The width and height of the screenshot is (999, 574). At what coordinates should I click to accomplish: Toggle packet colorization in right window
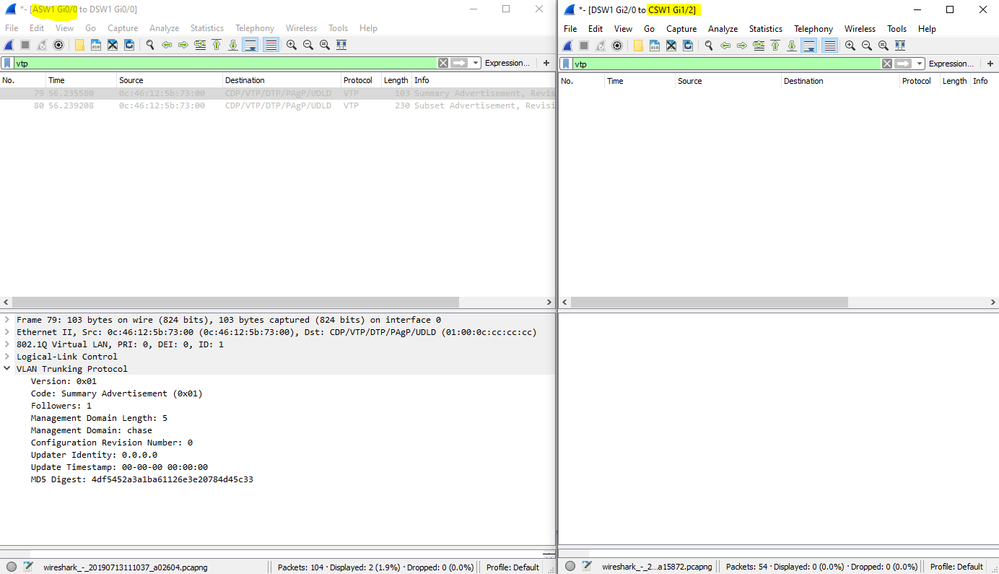point(830,45)
